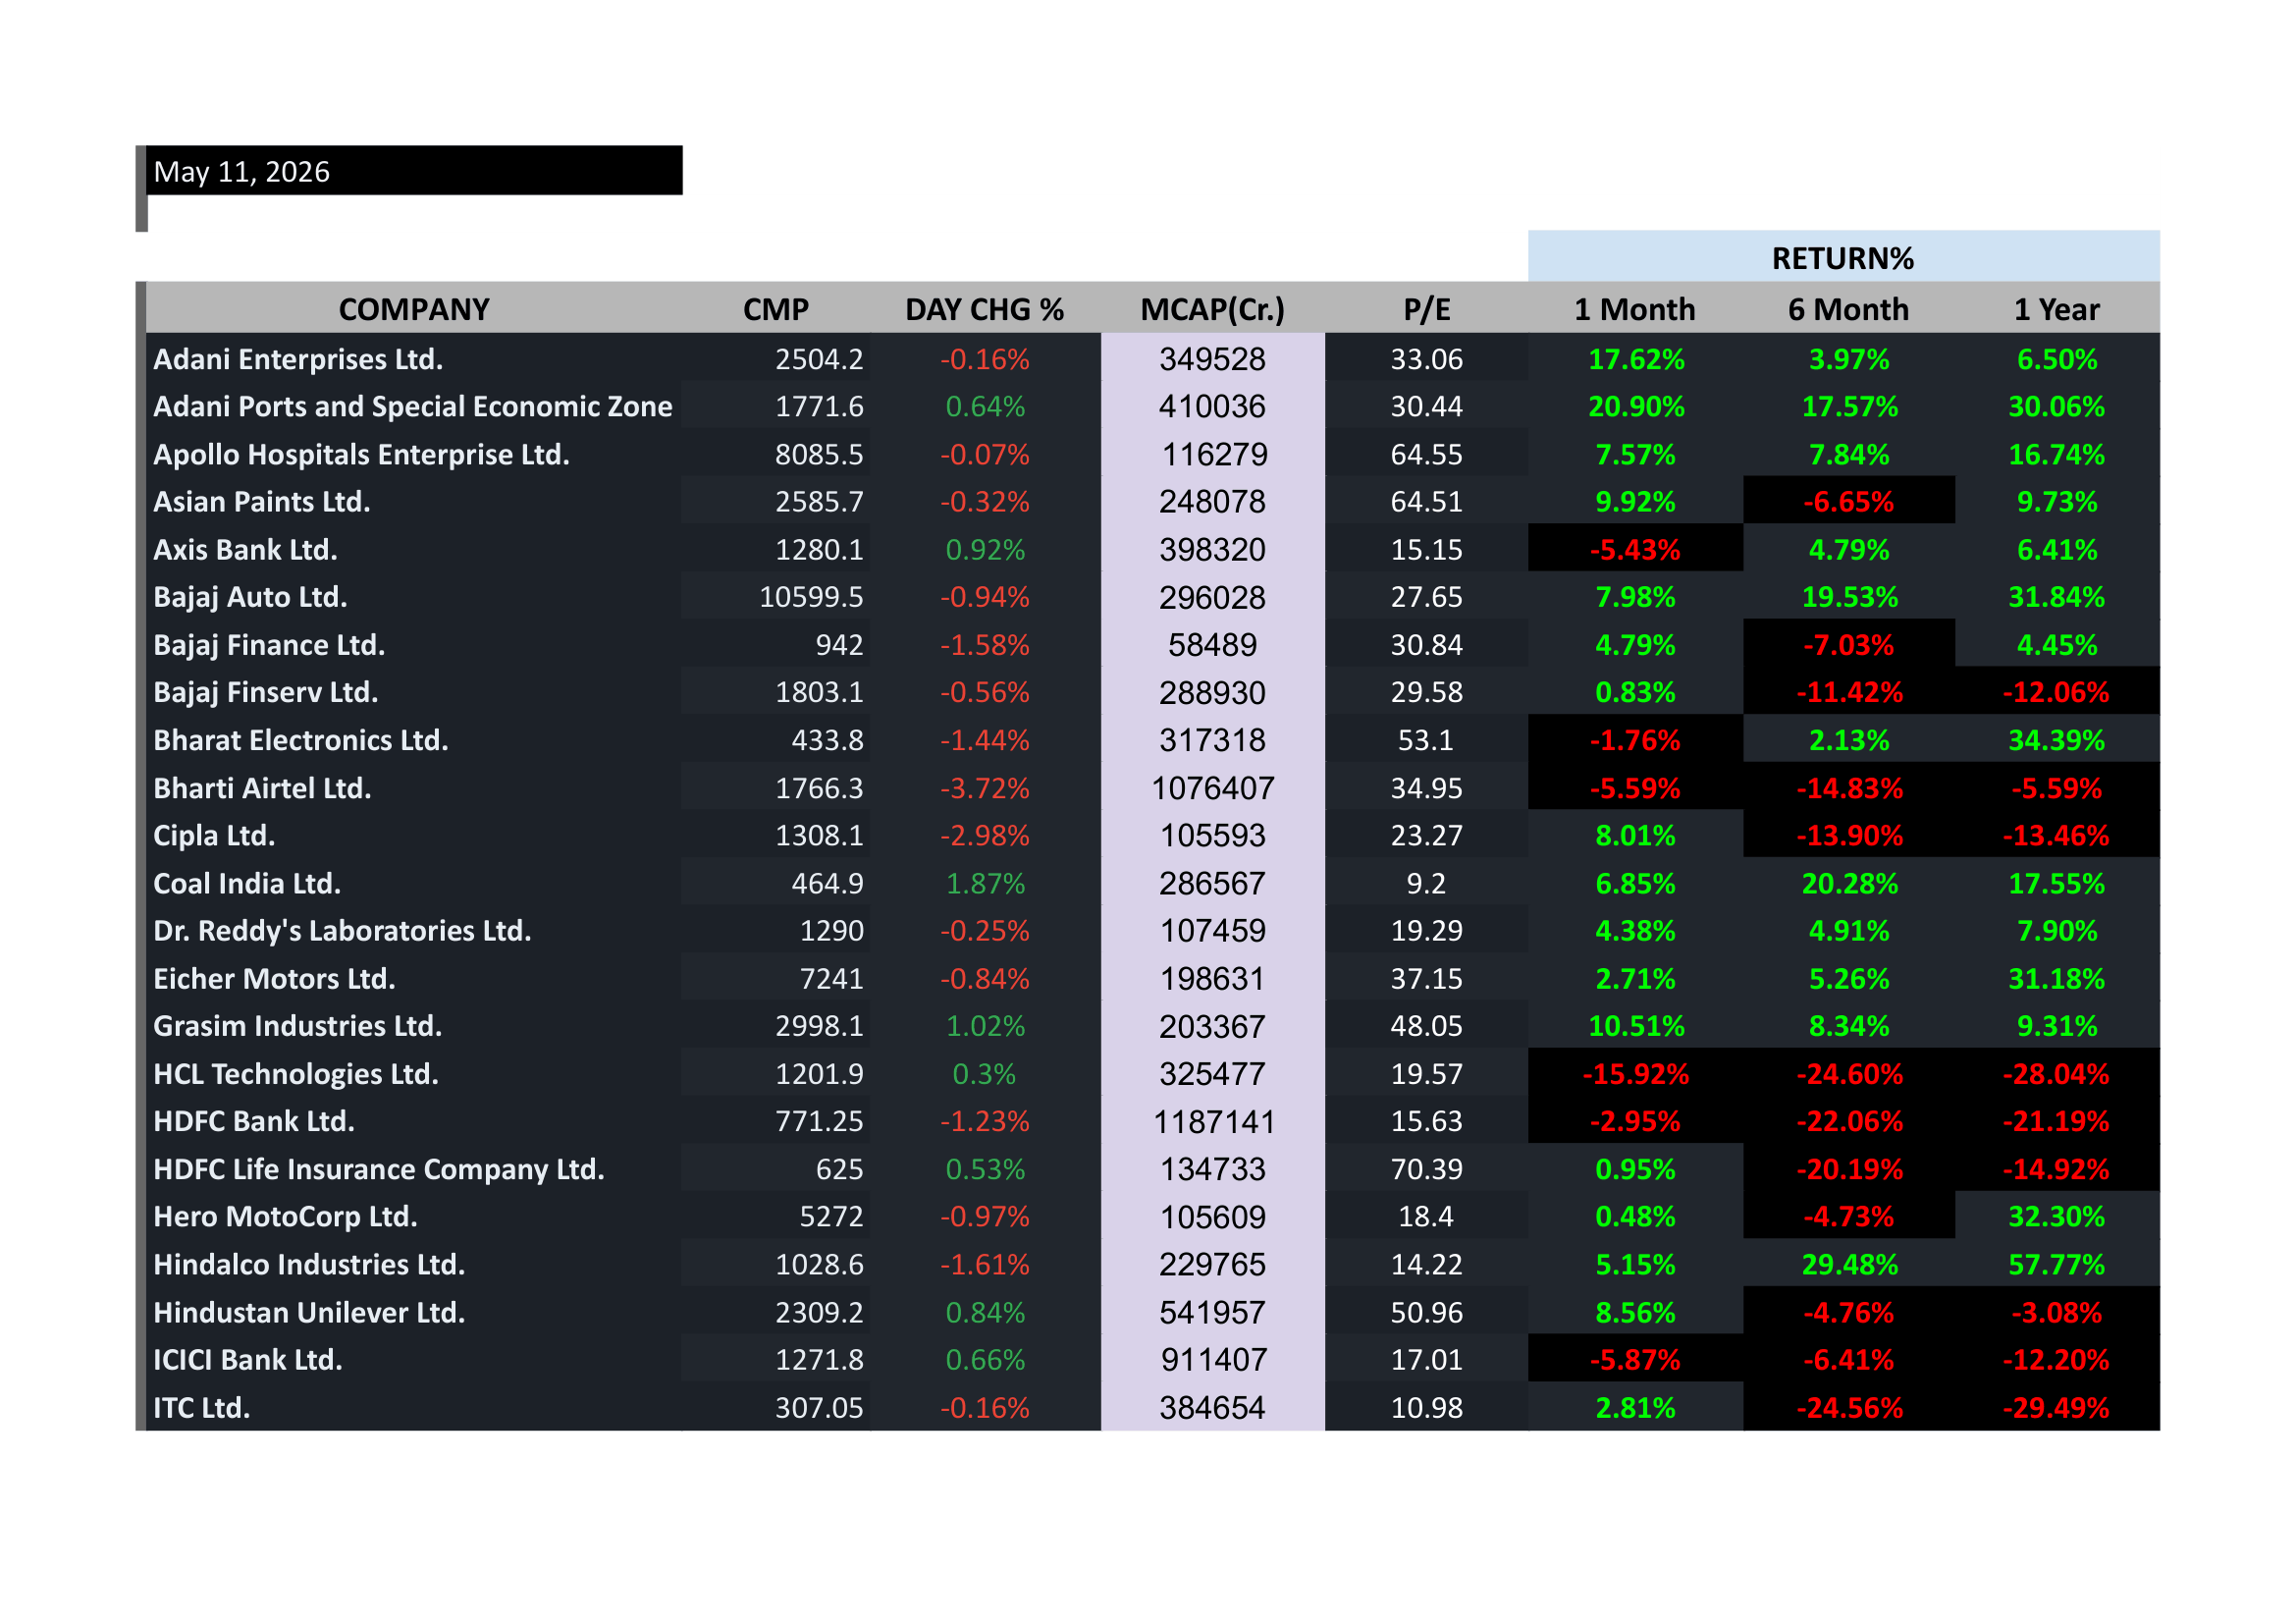The image size is (2296, 1623).
Task: Select HDFC Bank Ltd. company name
Action: [x=254, y=1121]
